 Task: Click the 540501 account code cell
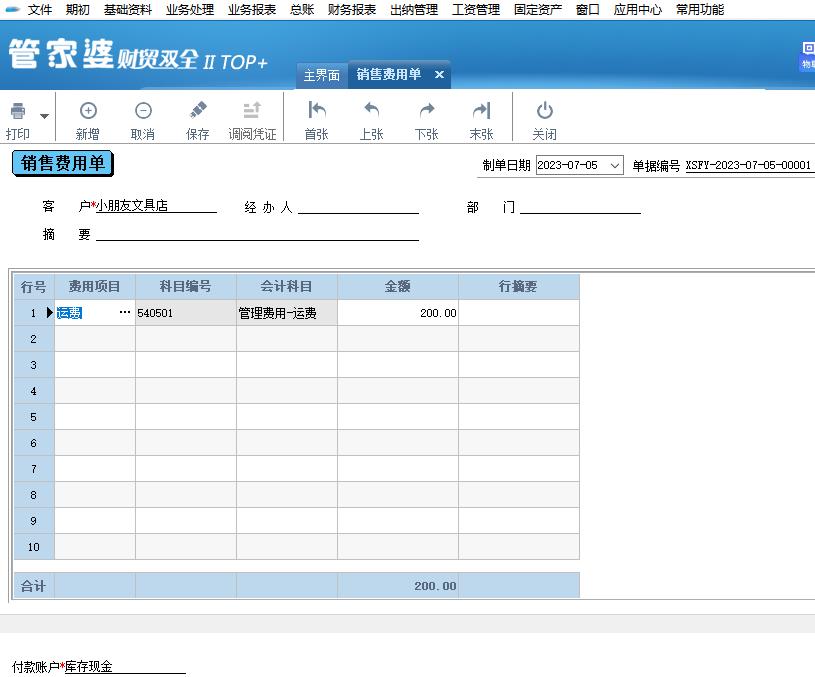pyautogui.click(x=186, y=313)
